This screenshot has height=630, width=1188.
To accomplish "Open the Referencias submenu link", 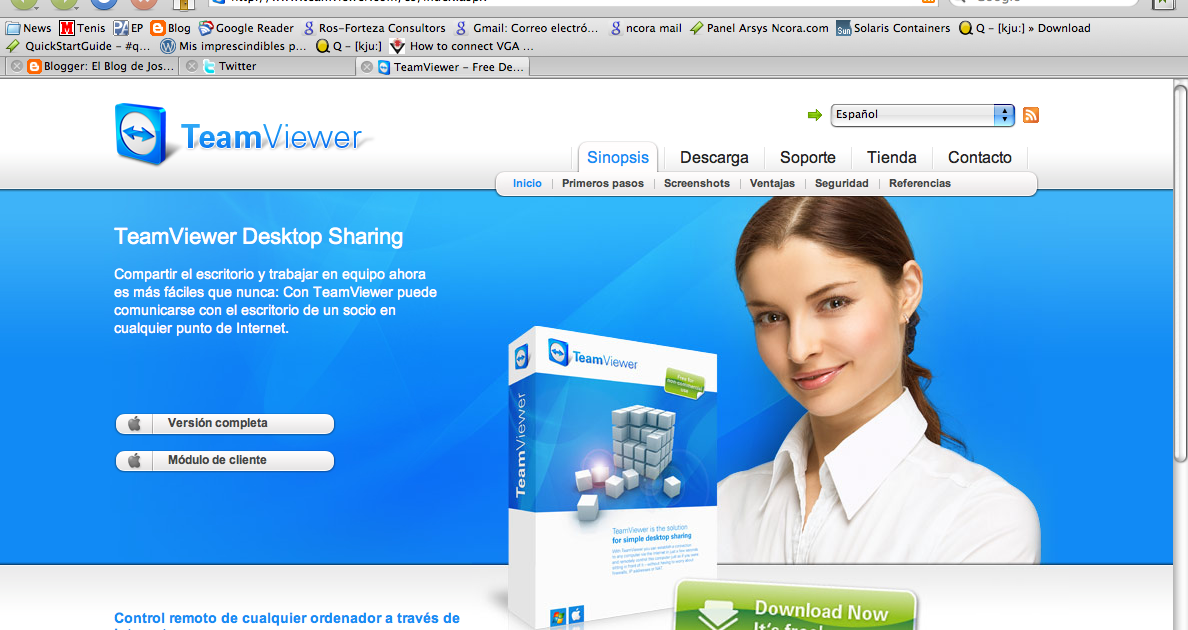I will pos(919,183).
